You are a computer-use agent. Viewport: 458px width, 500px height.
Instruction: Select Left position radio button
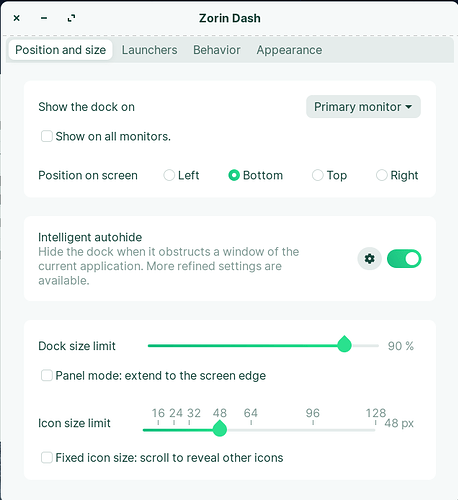tap(169, 175)
